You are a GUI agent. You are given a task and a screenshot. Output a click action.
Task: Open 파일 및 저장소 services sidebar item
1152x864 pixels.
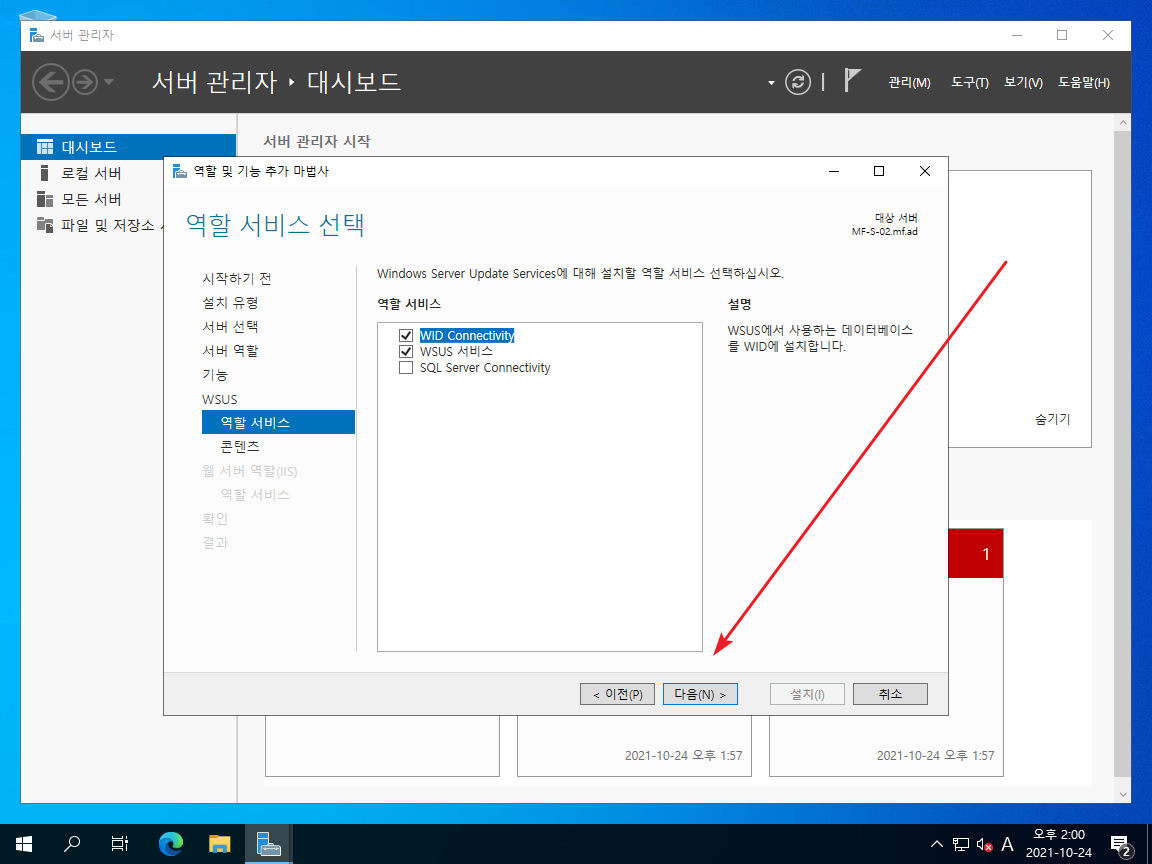pos(99,225)
